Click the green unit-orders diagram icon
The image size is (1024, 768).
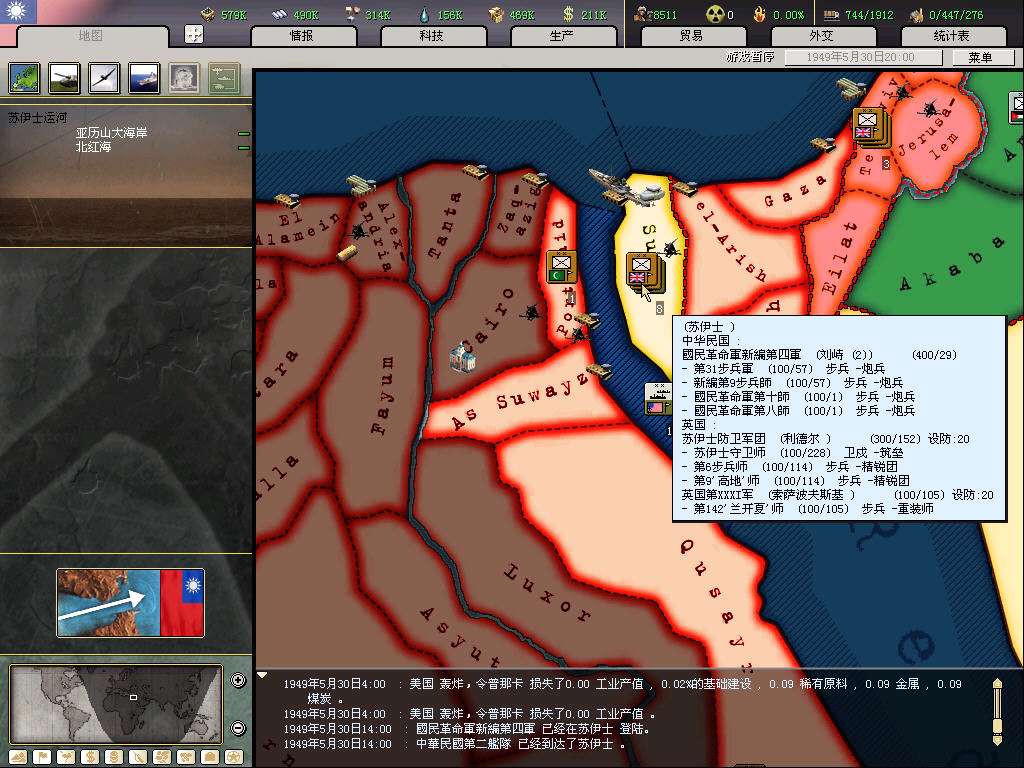[224, 78]
